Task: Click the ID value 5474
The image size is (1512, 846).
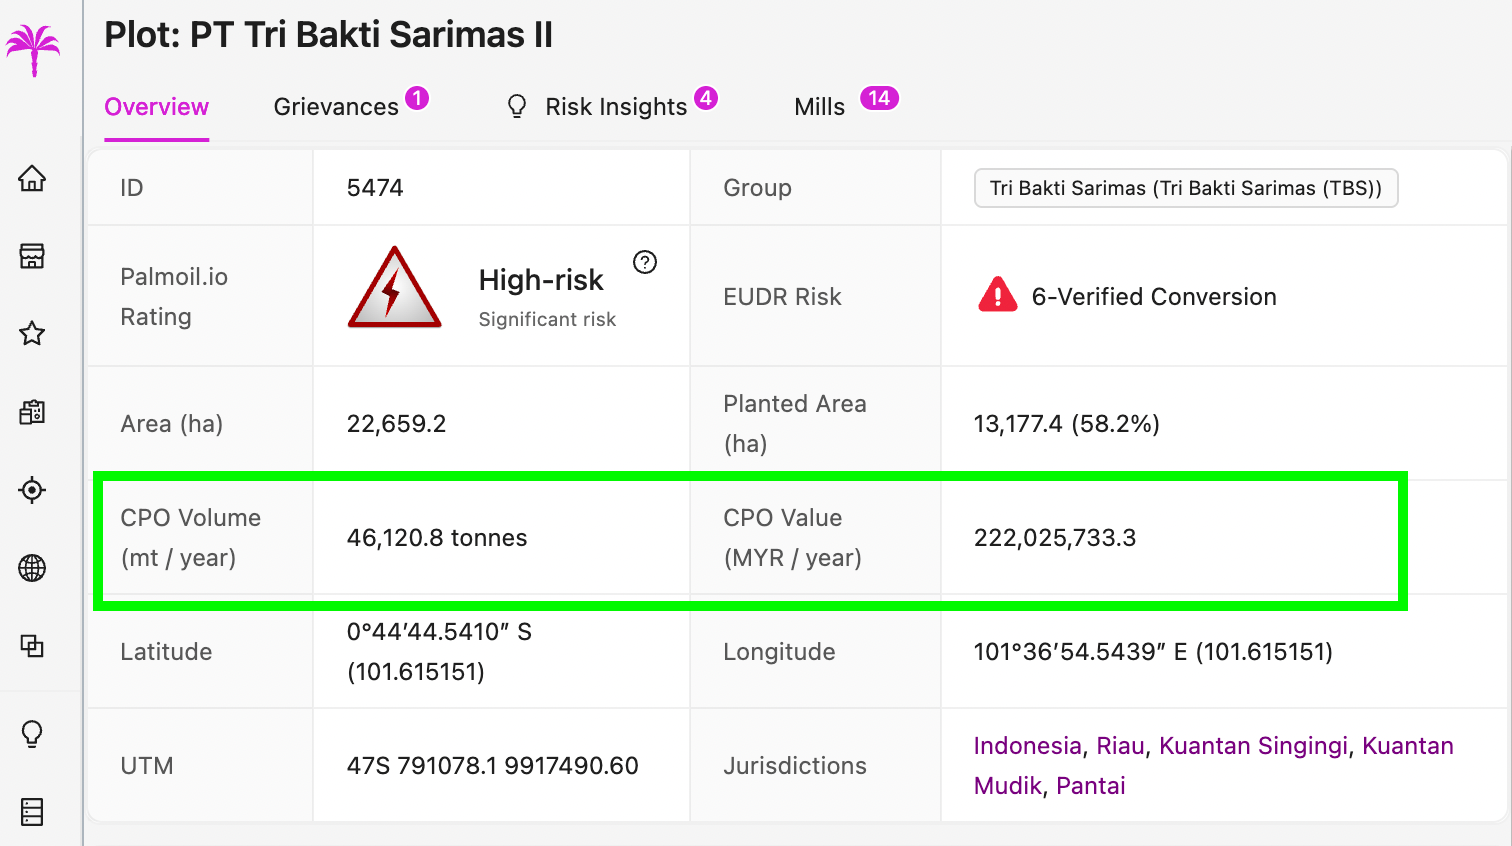Action: [x=375, y=188]
